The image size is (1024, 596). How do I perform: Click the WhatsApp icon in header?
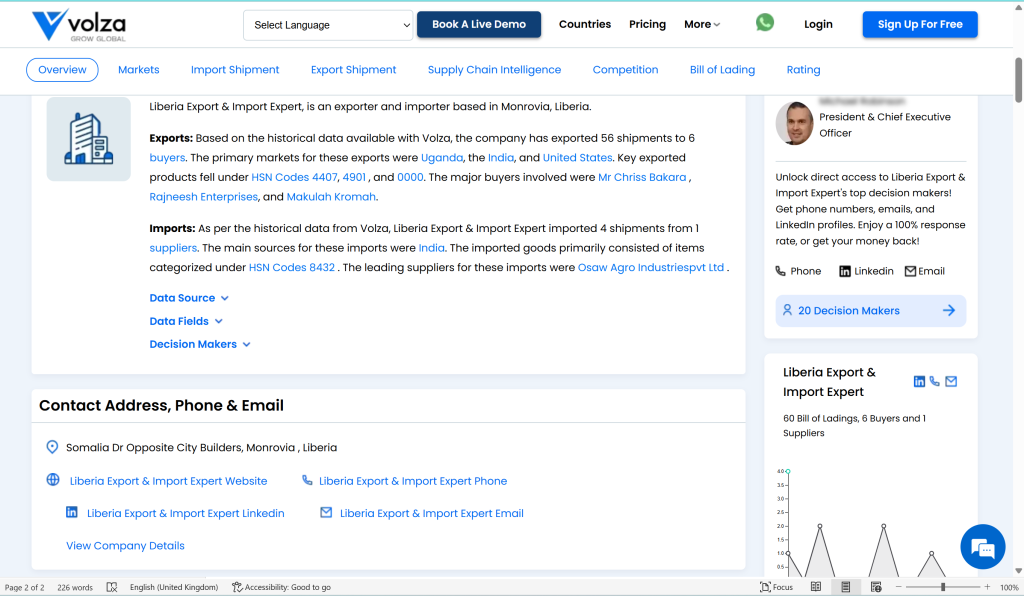coord(765,23)
